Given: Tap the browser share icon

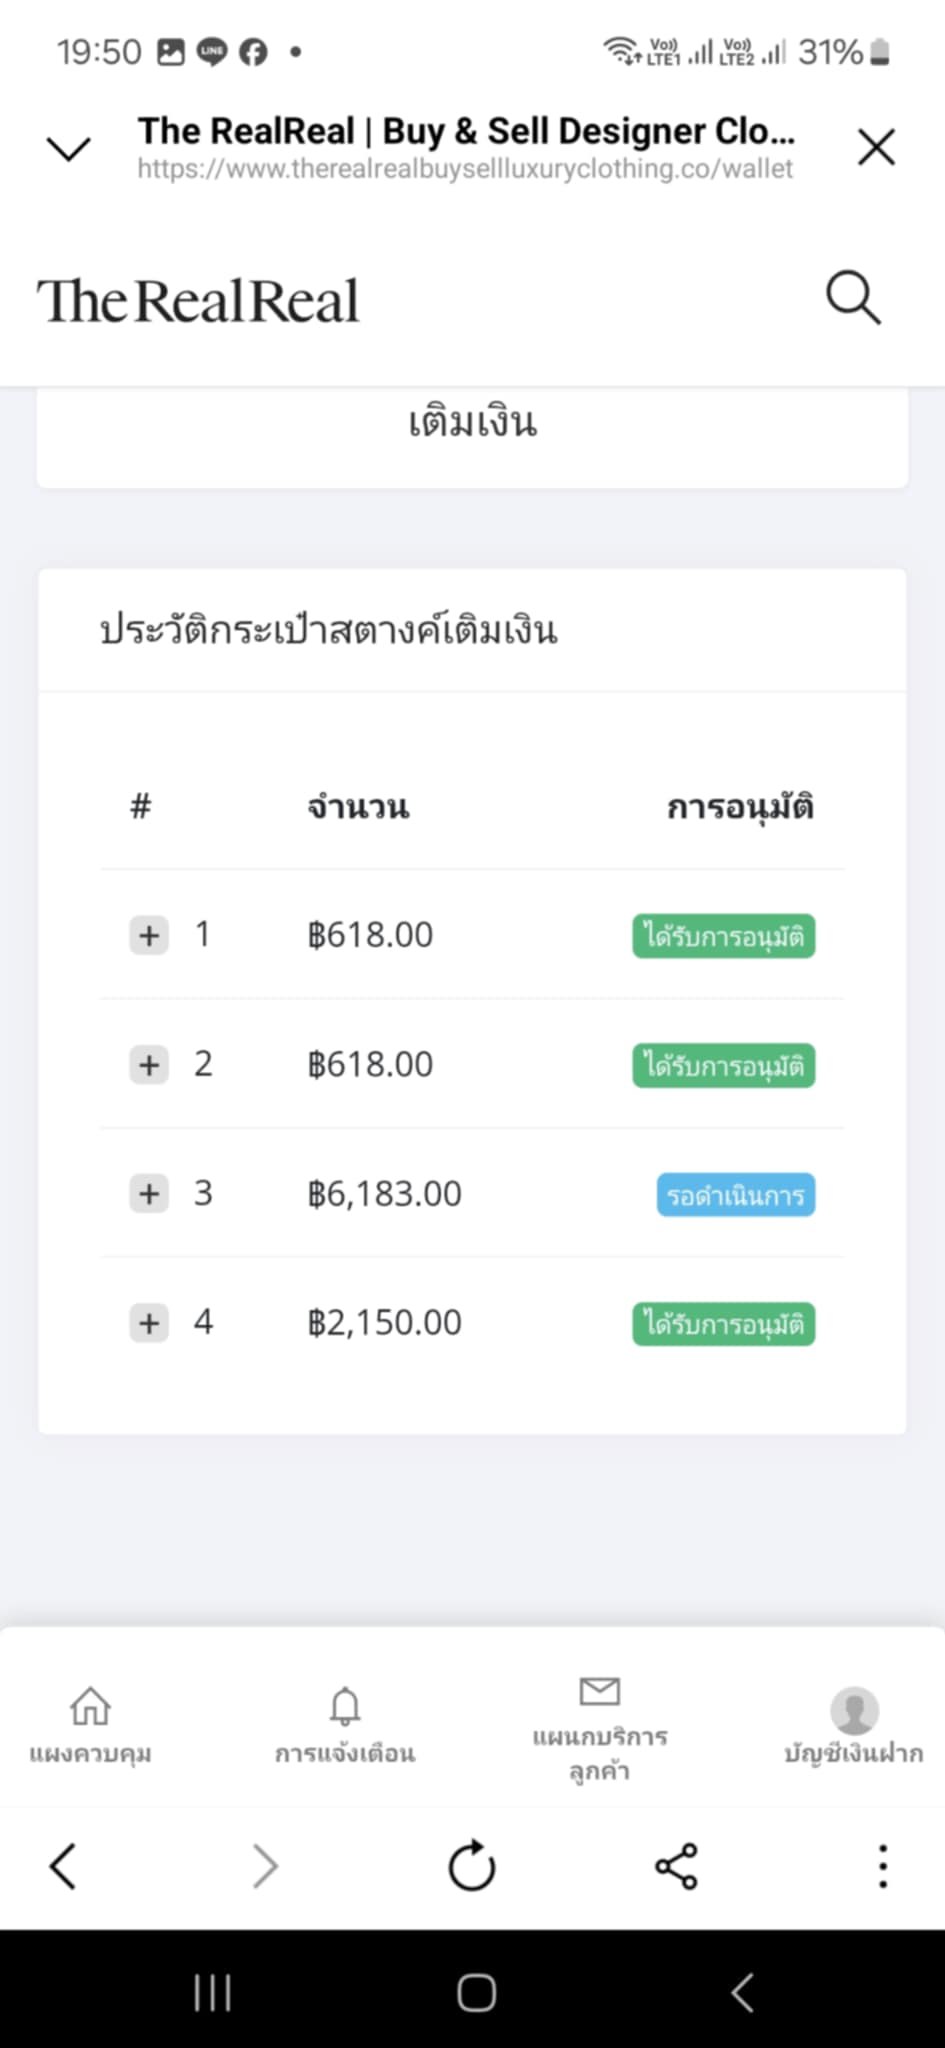Looking at the screenshot, I should coord(676,1866).
